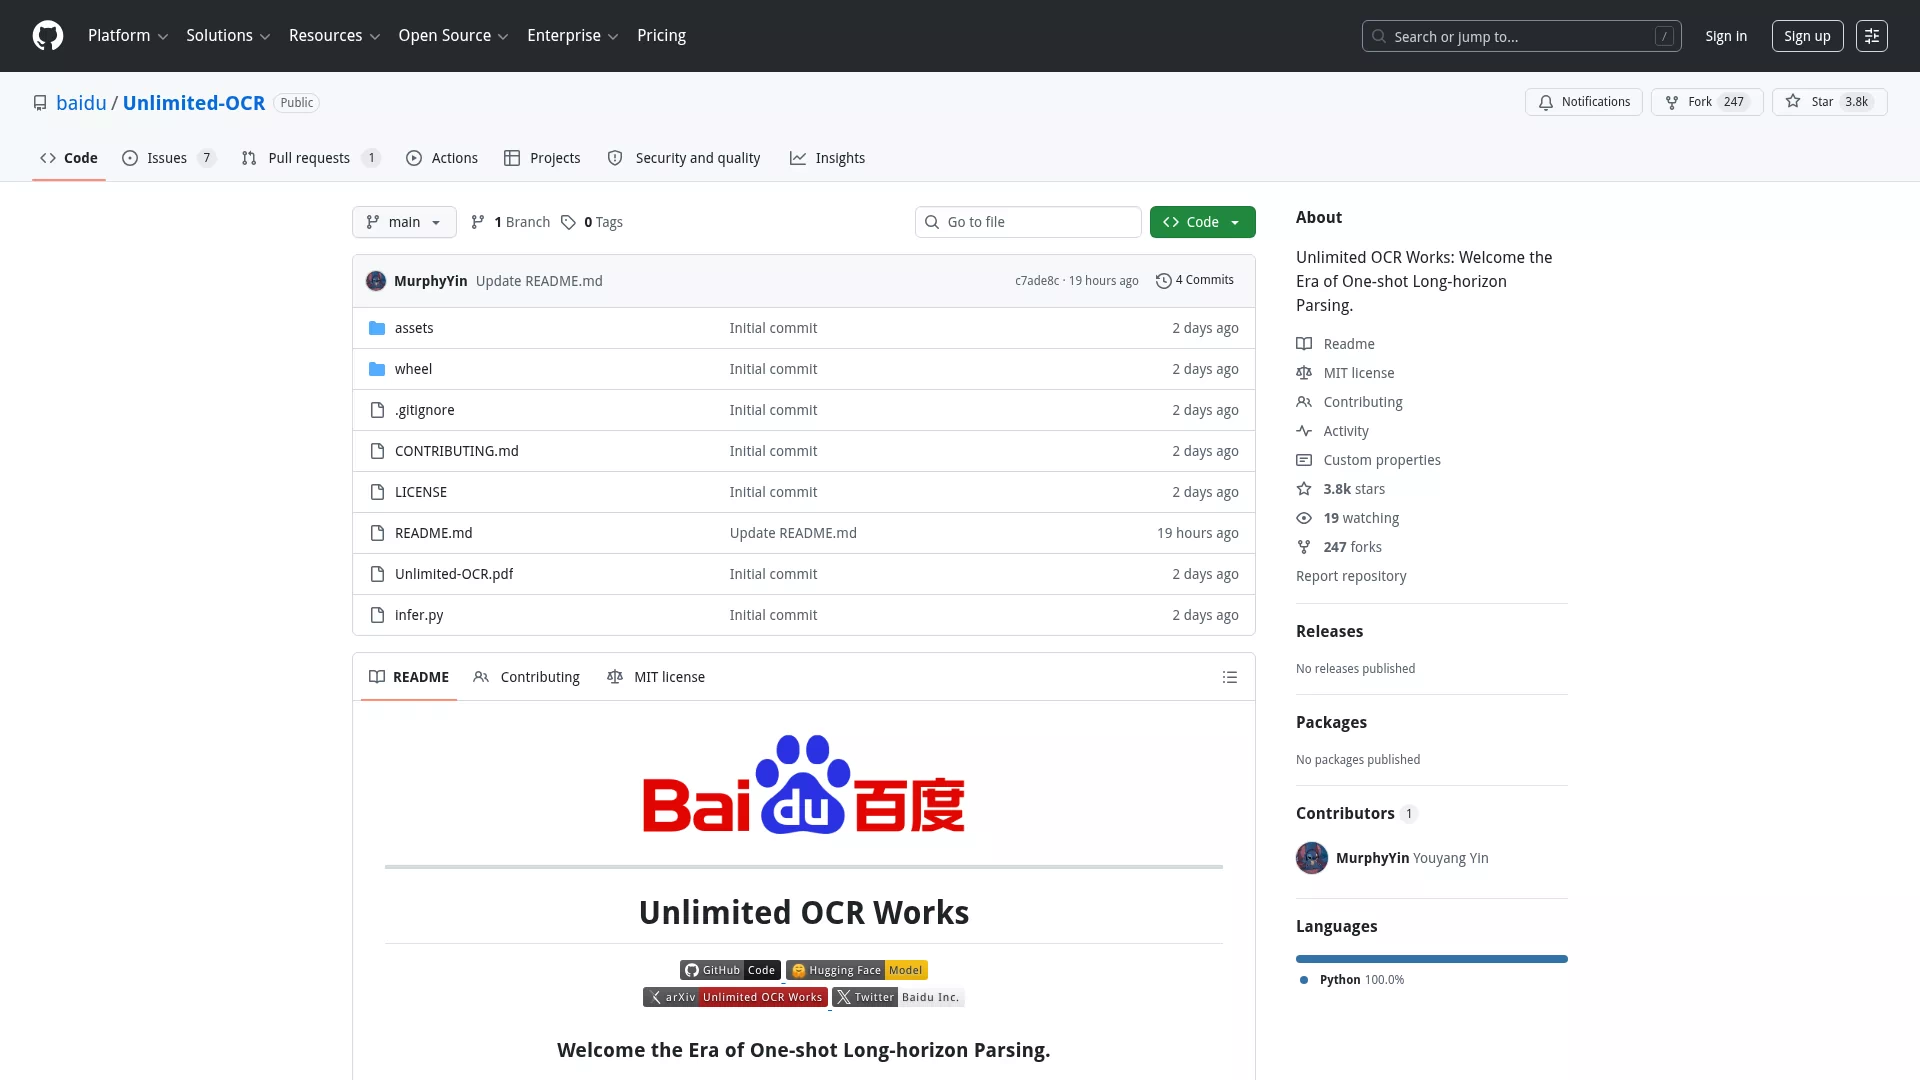Image resolution: width=1920 pixels, height=1080 pixels.
Task: Select the MIT license tab in README panel
Action: pos(656,677)
